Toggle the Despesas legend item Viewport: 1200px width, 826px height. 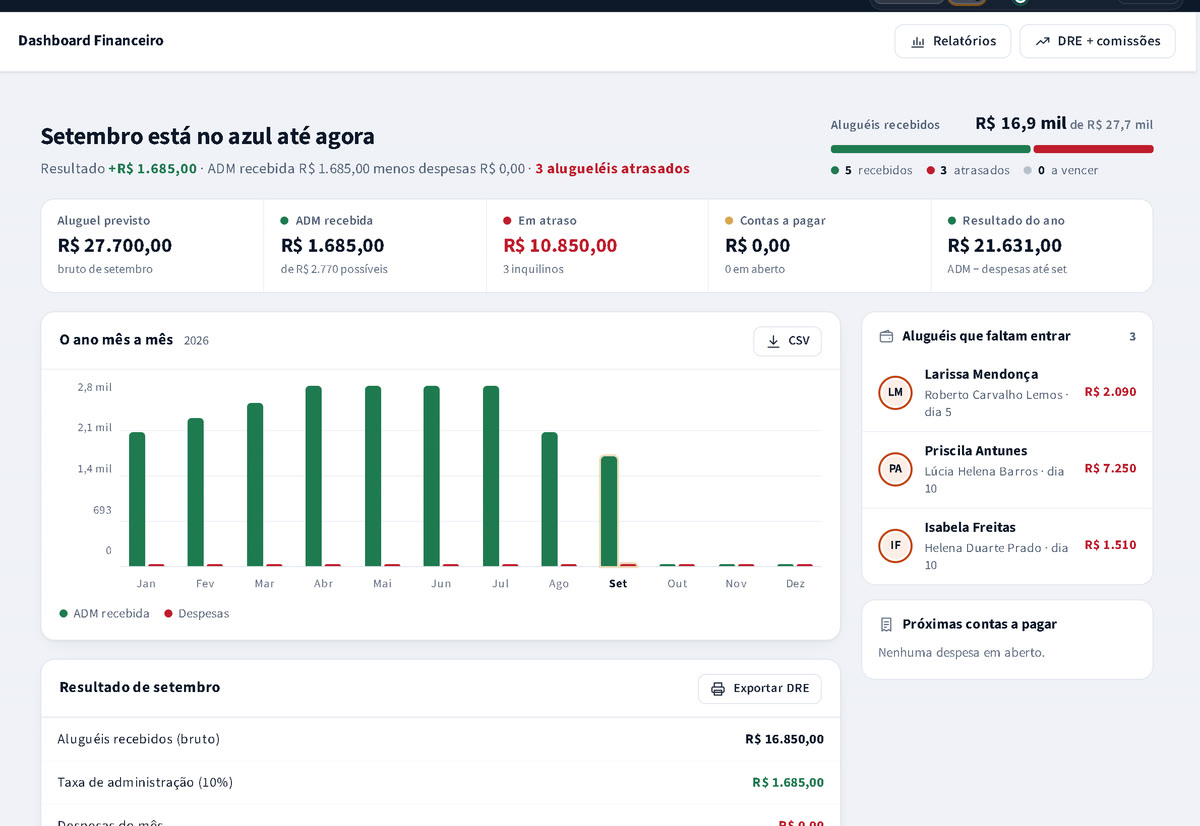[197, 614]
